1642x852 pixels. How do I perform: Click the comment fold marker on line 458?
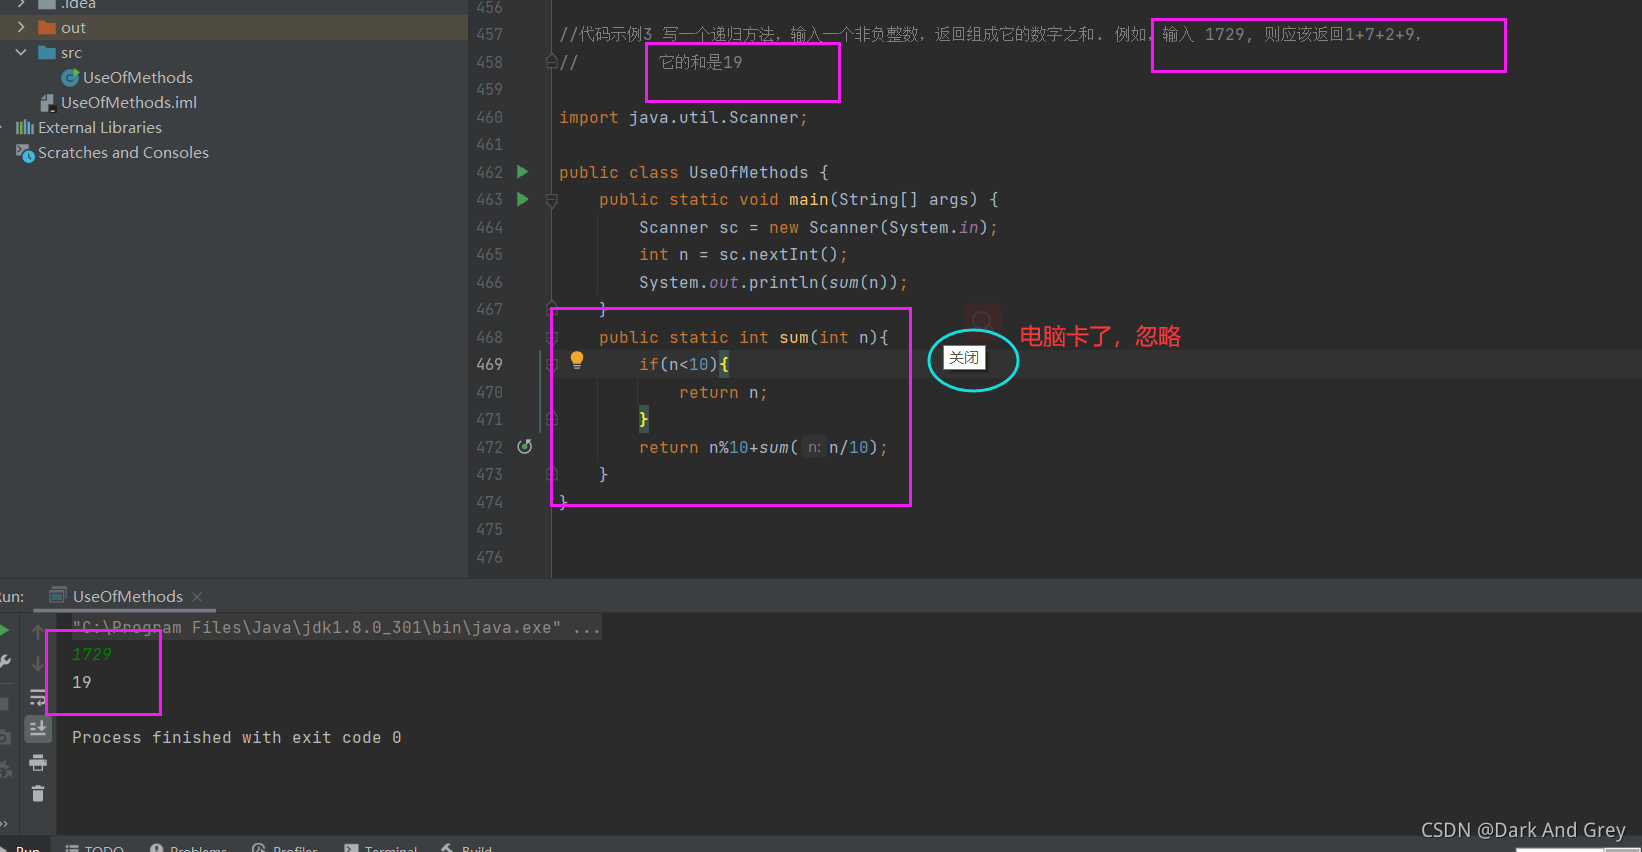(x=552, y=62)
